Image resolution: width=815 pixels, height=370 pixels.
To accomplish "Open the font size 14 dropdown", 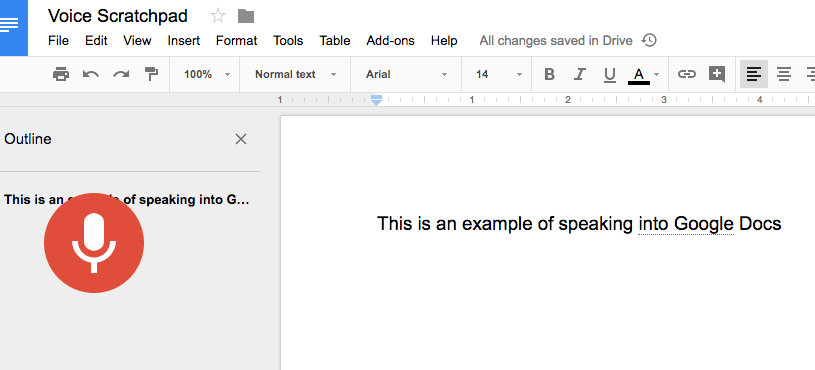I will 498,74.
